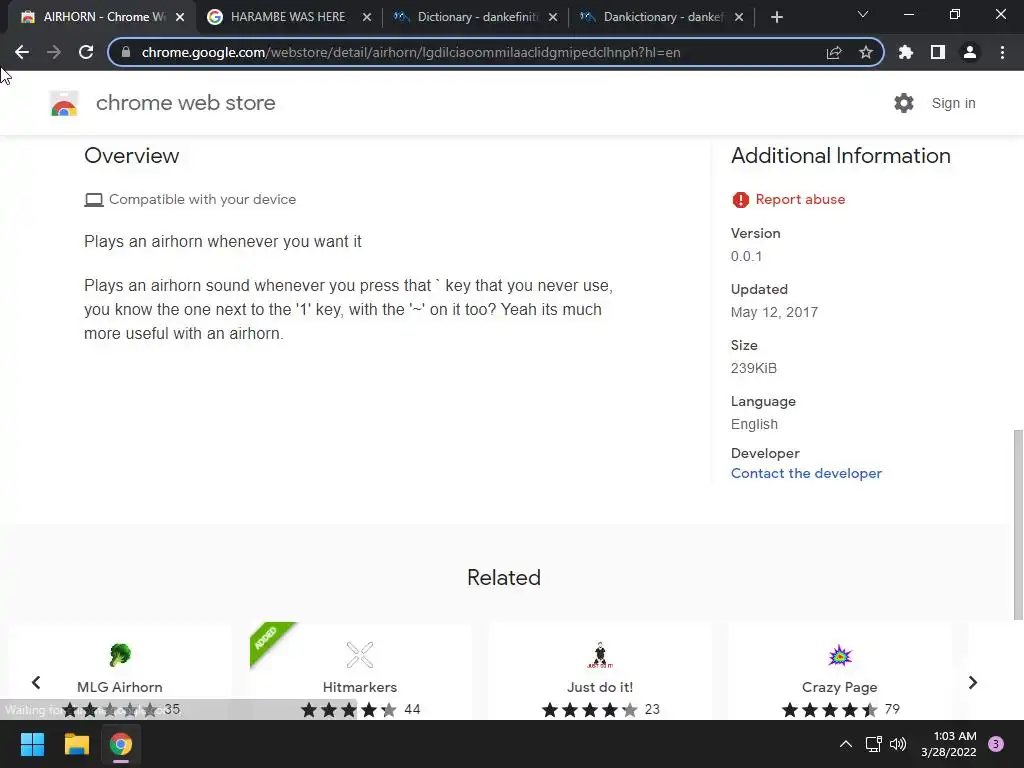This screenshot has height=768, width=1024.
Task: Go back using the browser back arrow
Action: pyautogui.click(x=22, y=52)
